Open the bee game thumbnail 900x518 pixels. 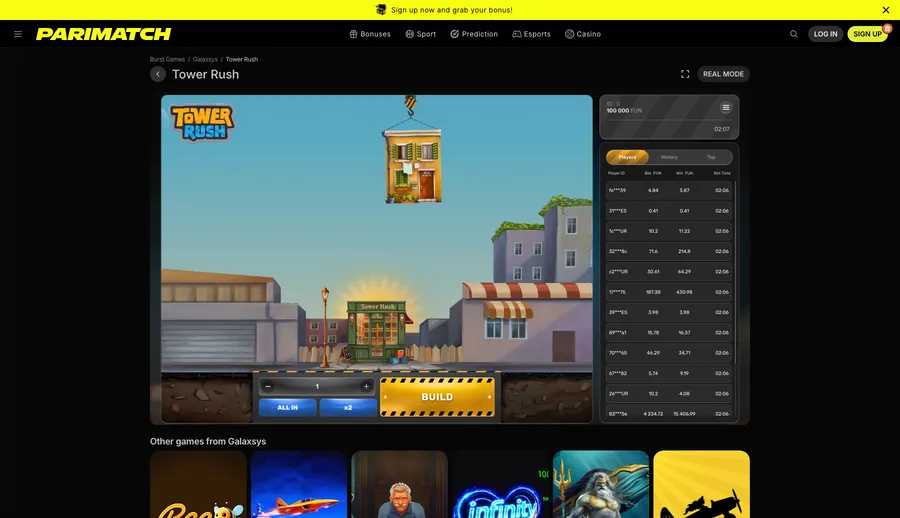pos(198,484)
